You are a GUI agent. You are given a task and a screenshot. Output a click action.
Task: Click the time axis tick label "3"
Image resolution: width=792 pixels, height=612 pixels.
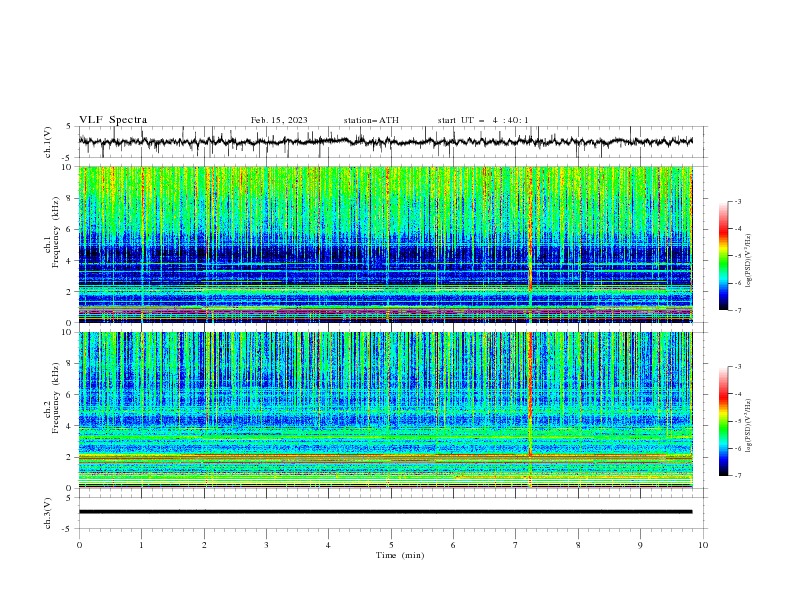(x=266, y=545)
